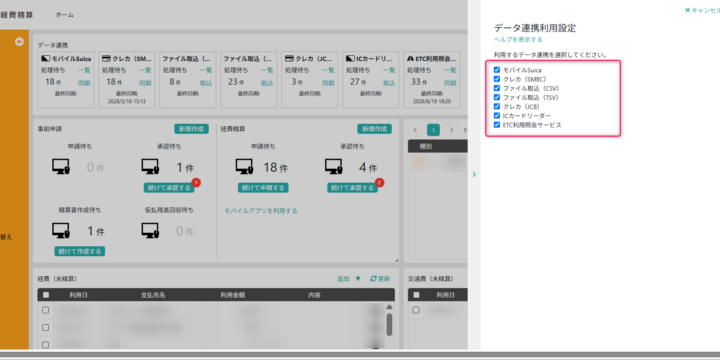This screenshot has height=360, width=720.
Task: Uncheck the クレカ（SMBC） checkbox
Action: coord(496,79)
